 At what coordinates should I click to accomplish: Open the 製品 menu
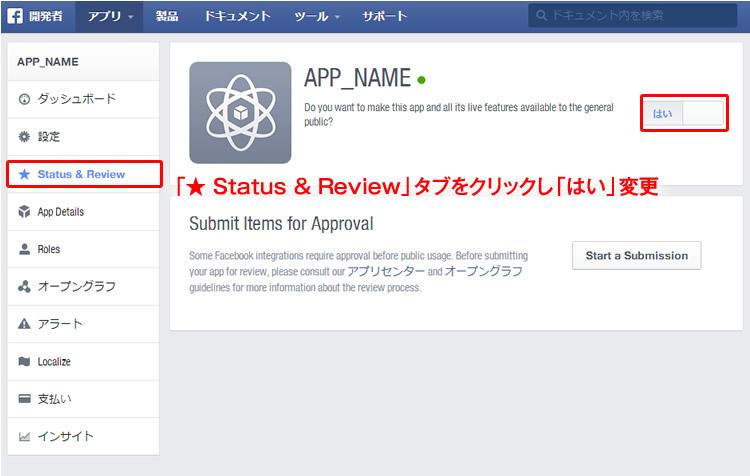[167, 16]
